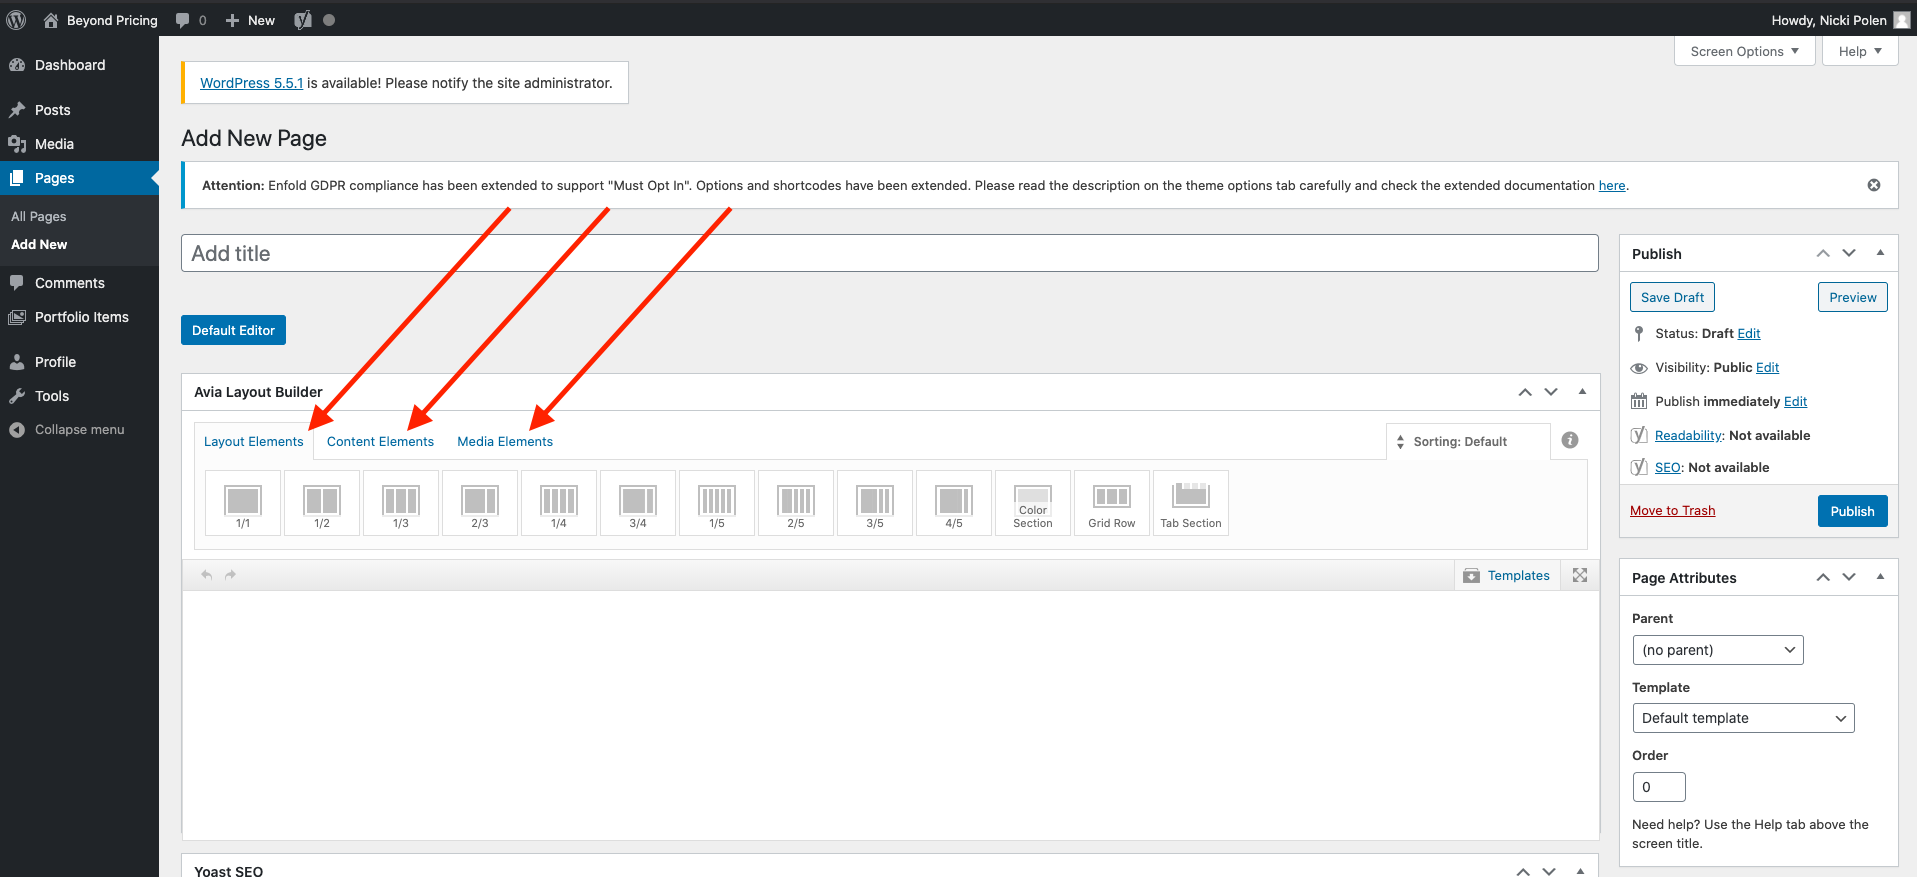1917x877 pixels.
Task: Move the Publish box up
Action: (x=1823, y=253)
